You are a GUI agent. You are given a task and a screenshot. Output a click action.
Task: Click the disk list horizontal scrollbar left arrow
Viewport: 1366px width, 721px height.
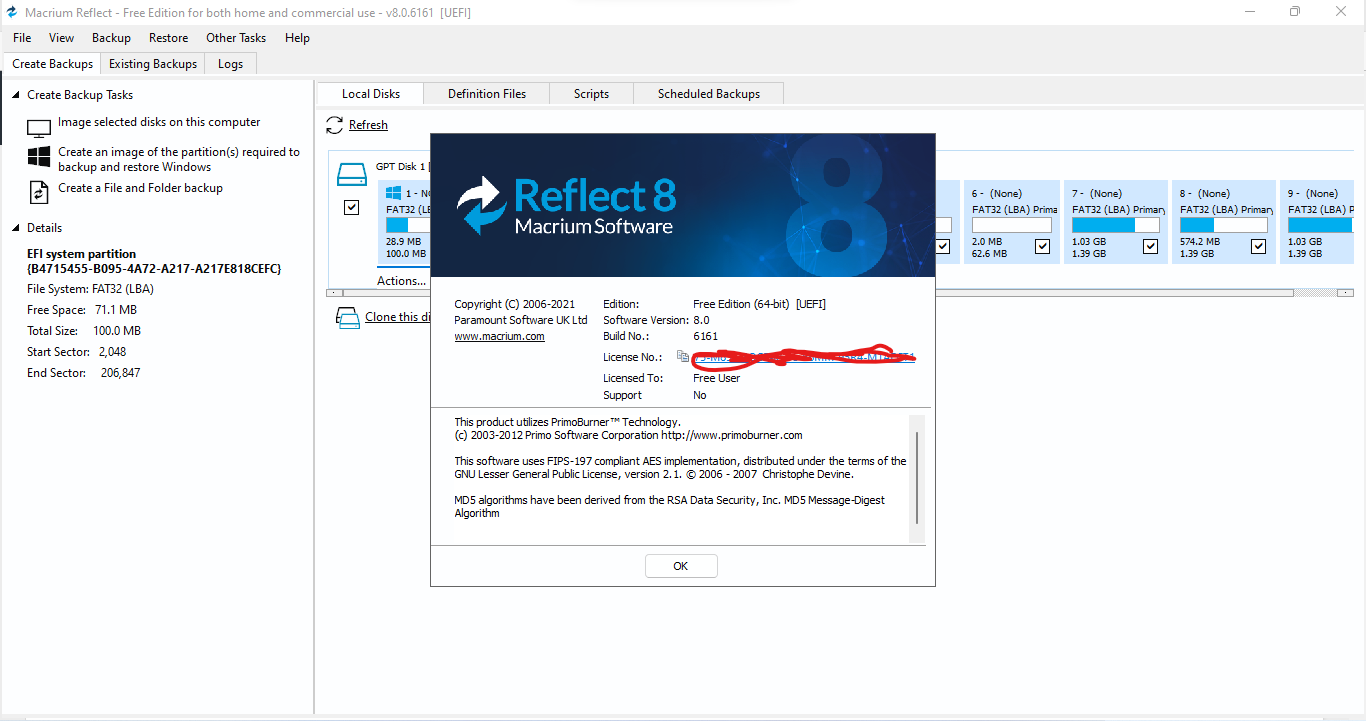pyautogui.click(x=332, y=293)
